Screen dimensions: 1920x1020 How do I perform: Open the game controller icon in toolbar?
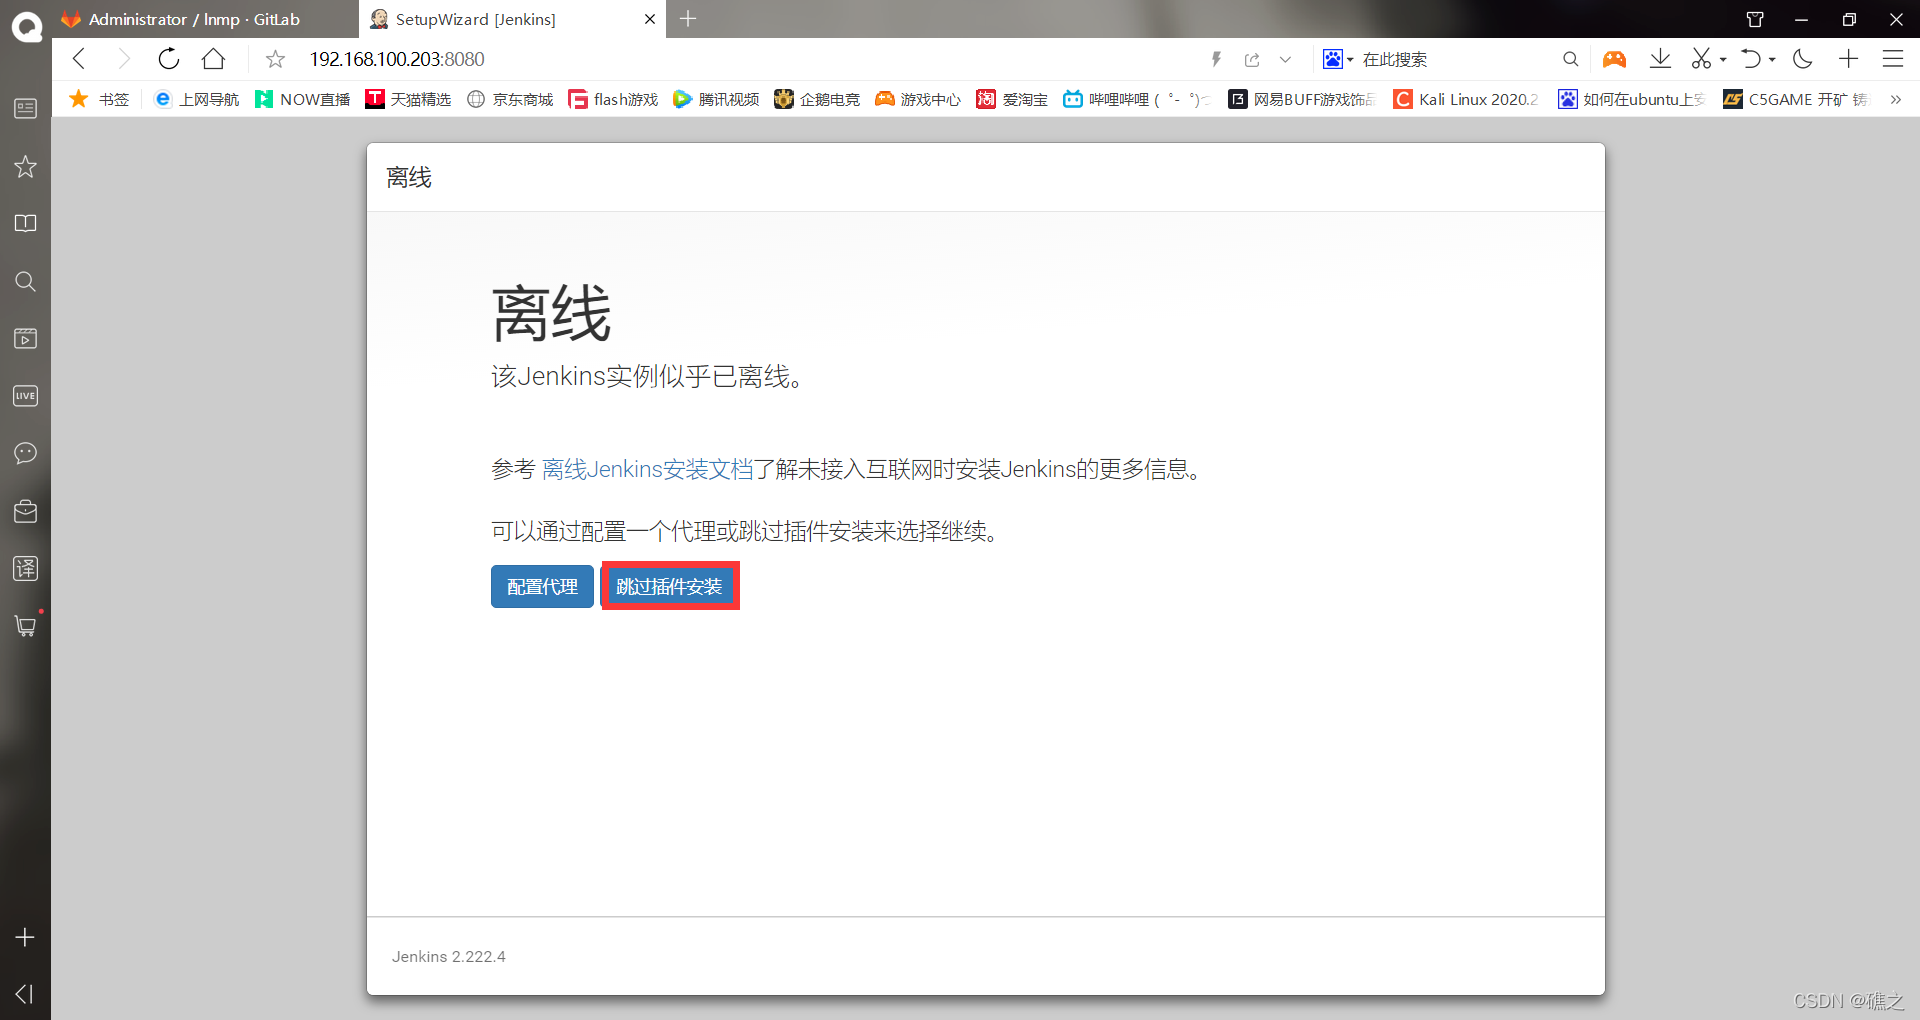click(x=1614, y=59)
